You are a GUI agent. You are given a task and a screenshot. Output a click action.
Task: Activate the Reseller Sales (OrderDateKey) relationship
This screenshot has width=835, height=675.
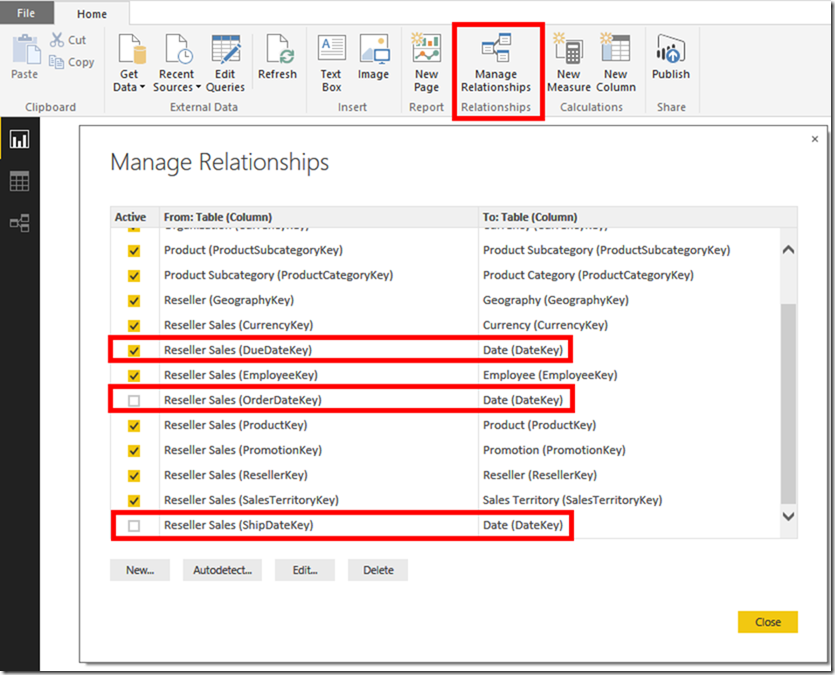coord(134,401)
